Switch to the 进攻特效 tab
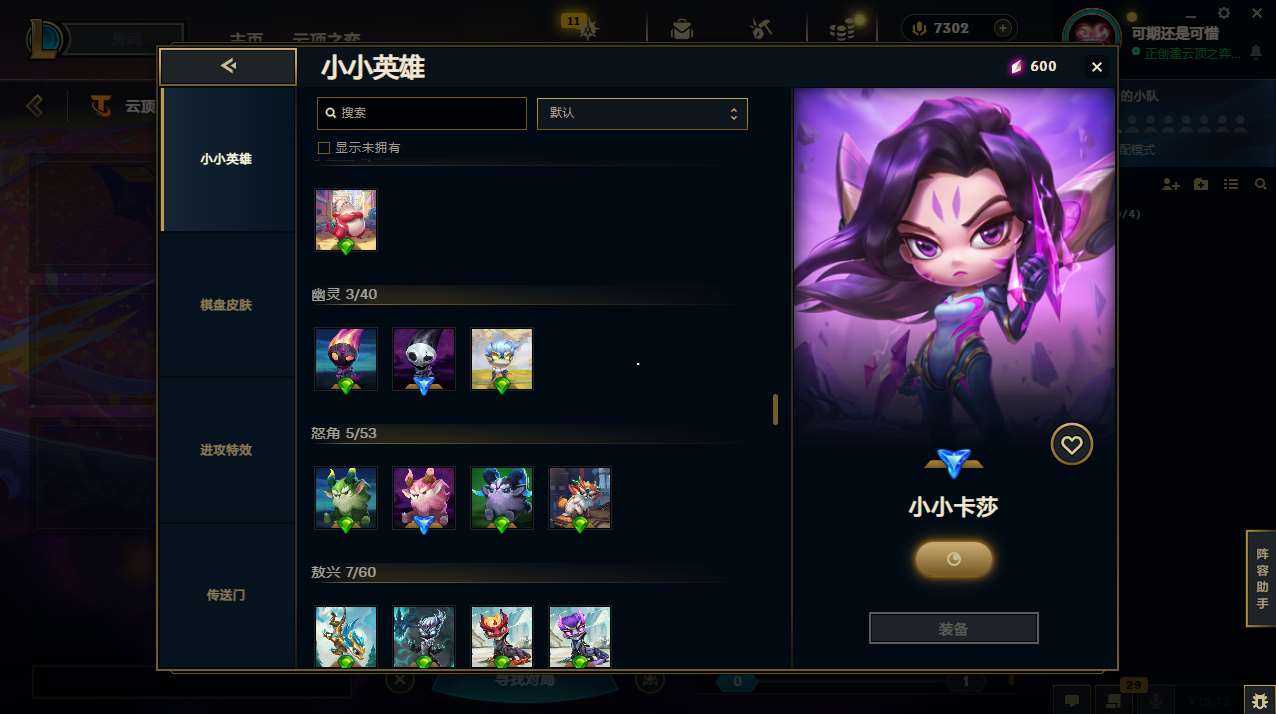The image size is (1276, 714). click(226, 450)
